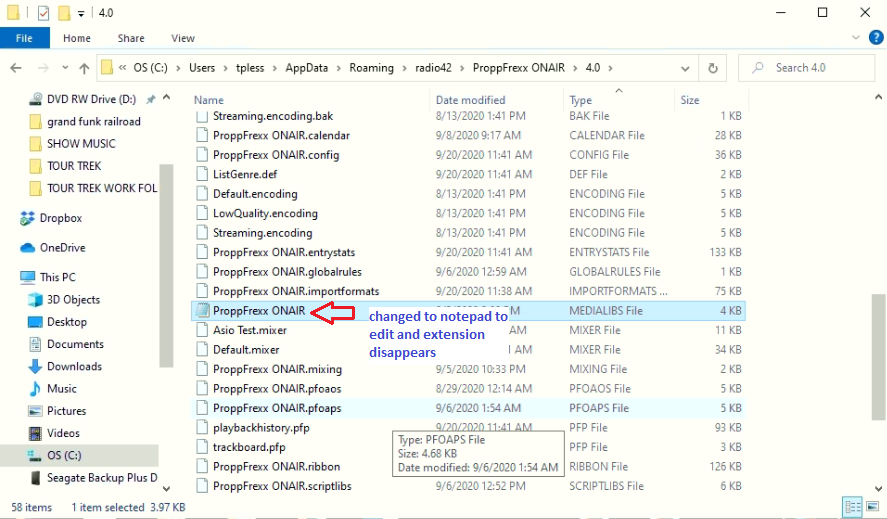Image resolution: width=887 pixels, height=519 pixels.
Task: Click the Refresh button in address bar
Action: 713,68
